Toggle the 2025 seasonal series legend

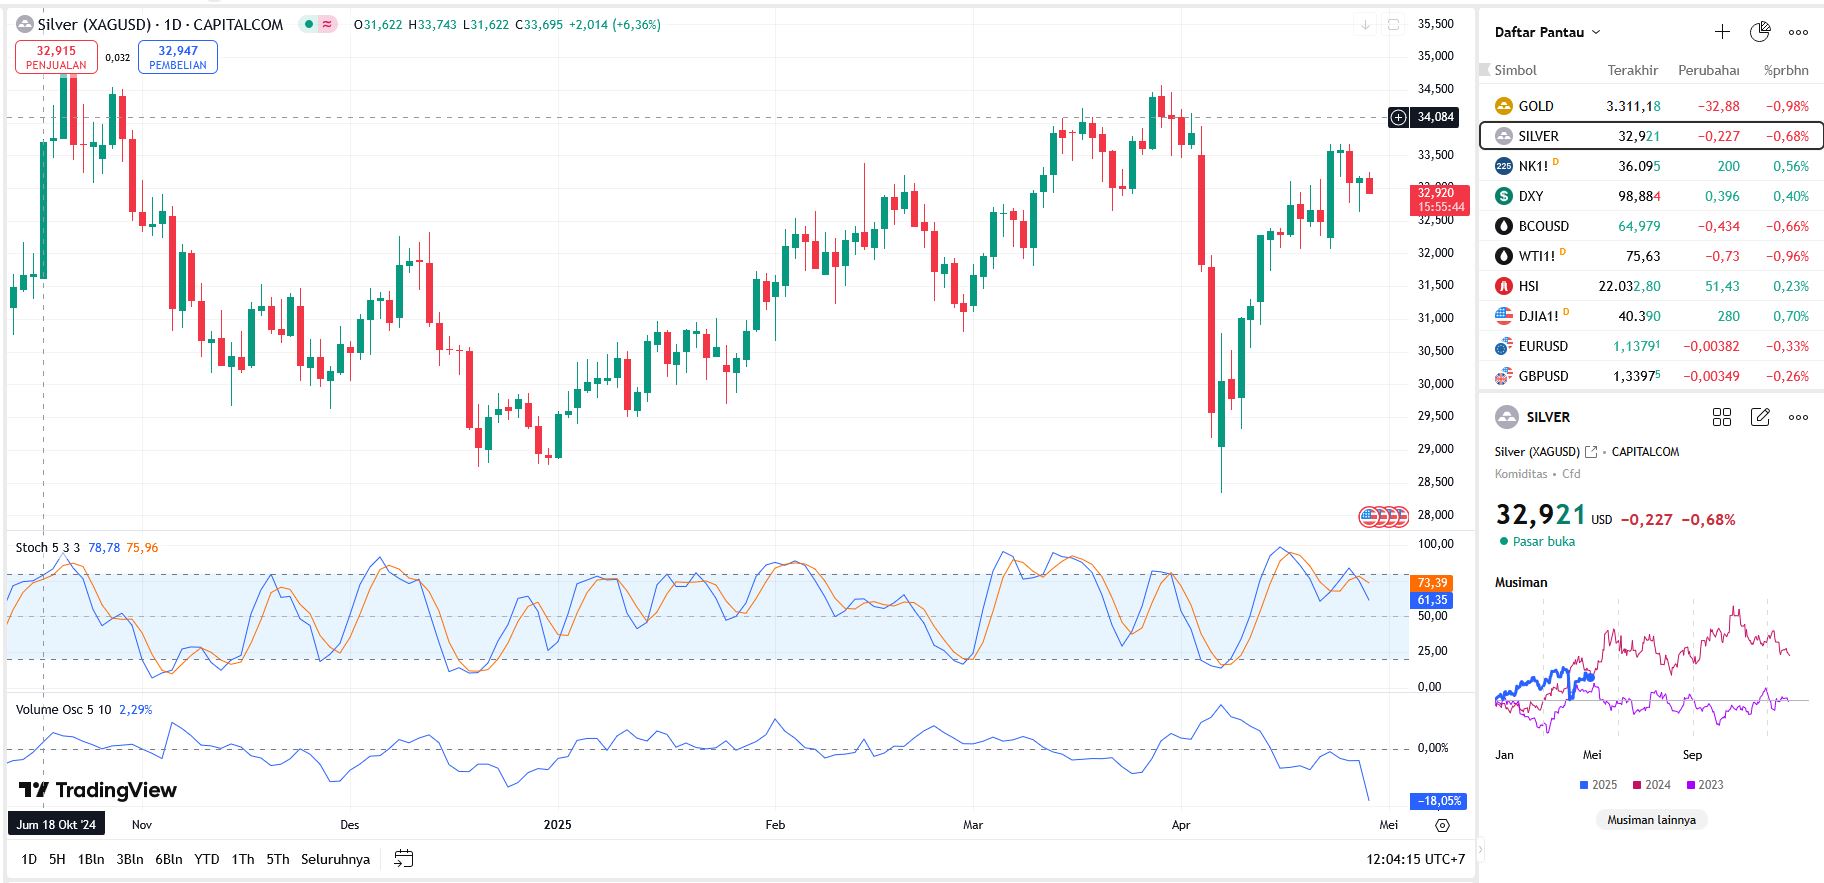[1598, 785]
